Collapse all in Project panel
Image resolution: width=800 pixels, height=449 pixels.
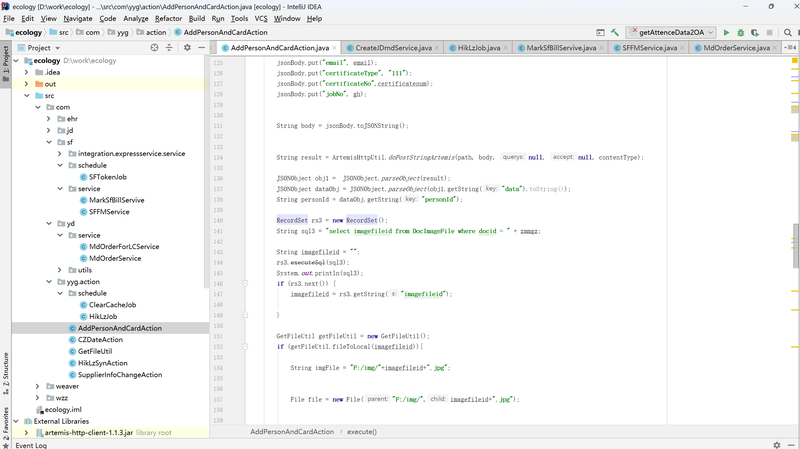(170, 47)
